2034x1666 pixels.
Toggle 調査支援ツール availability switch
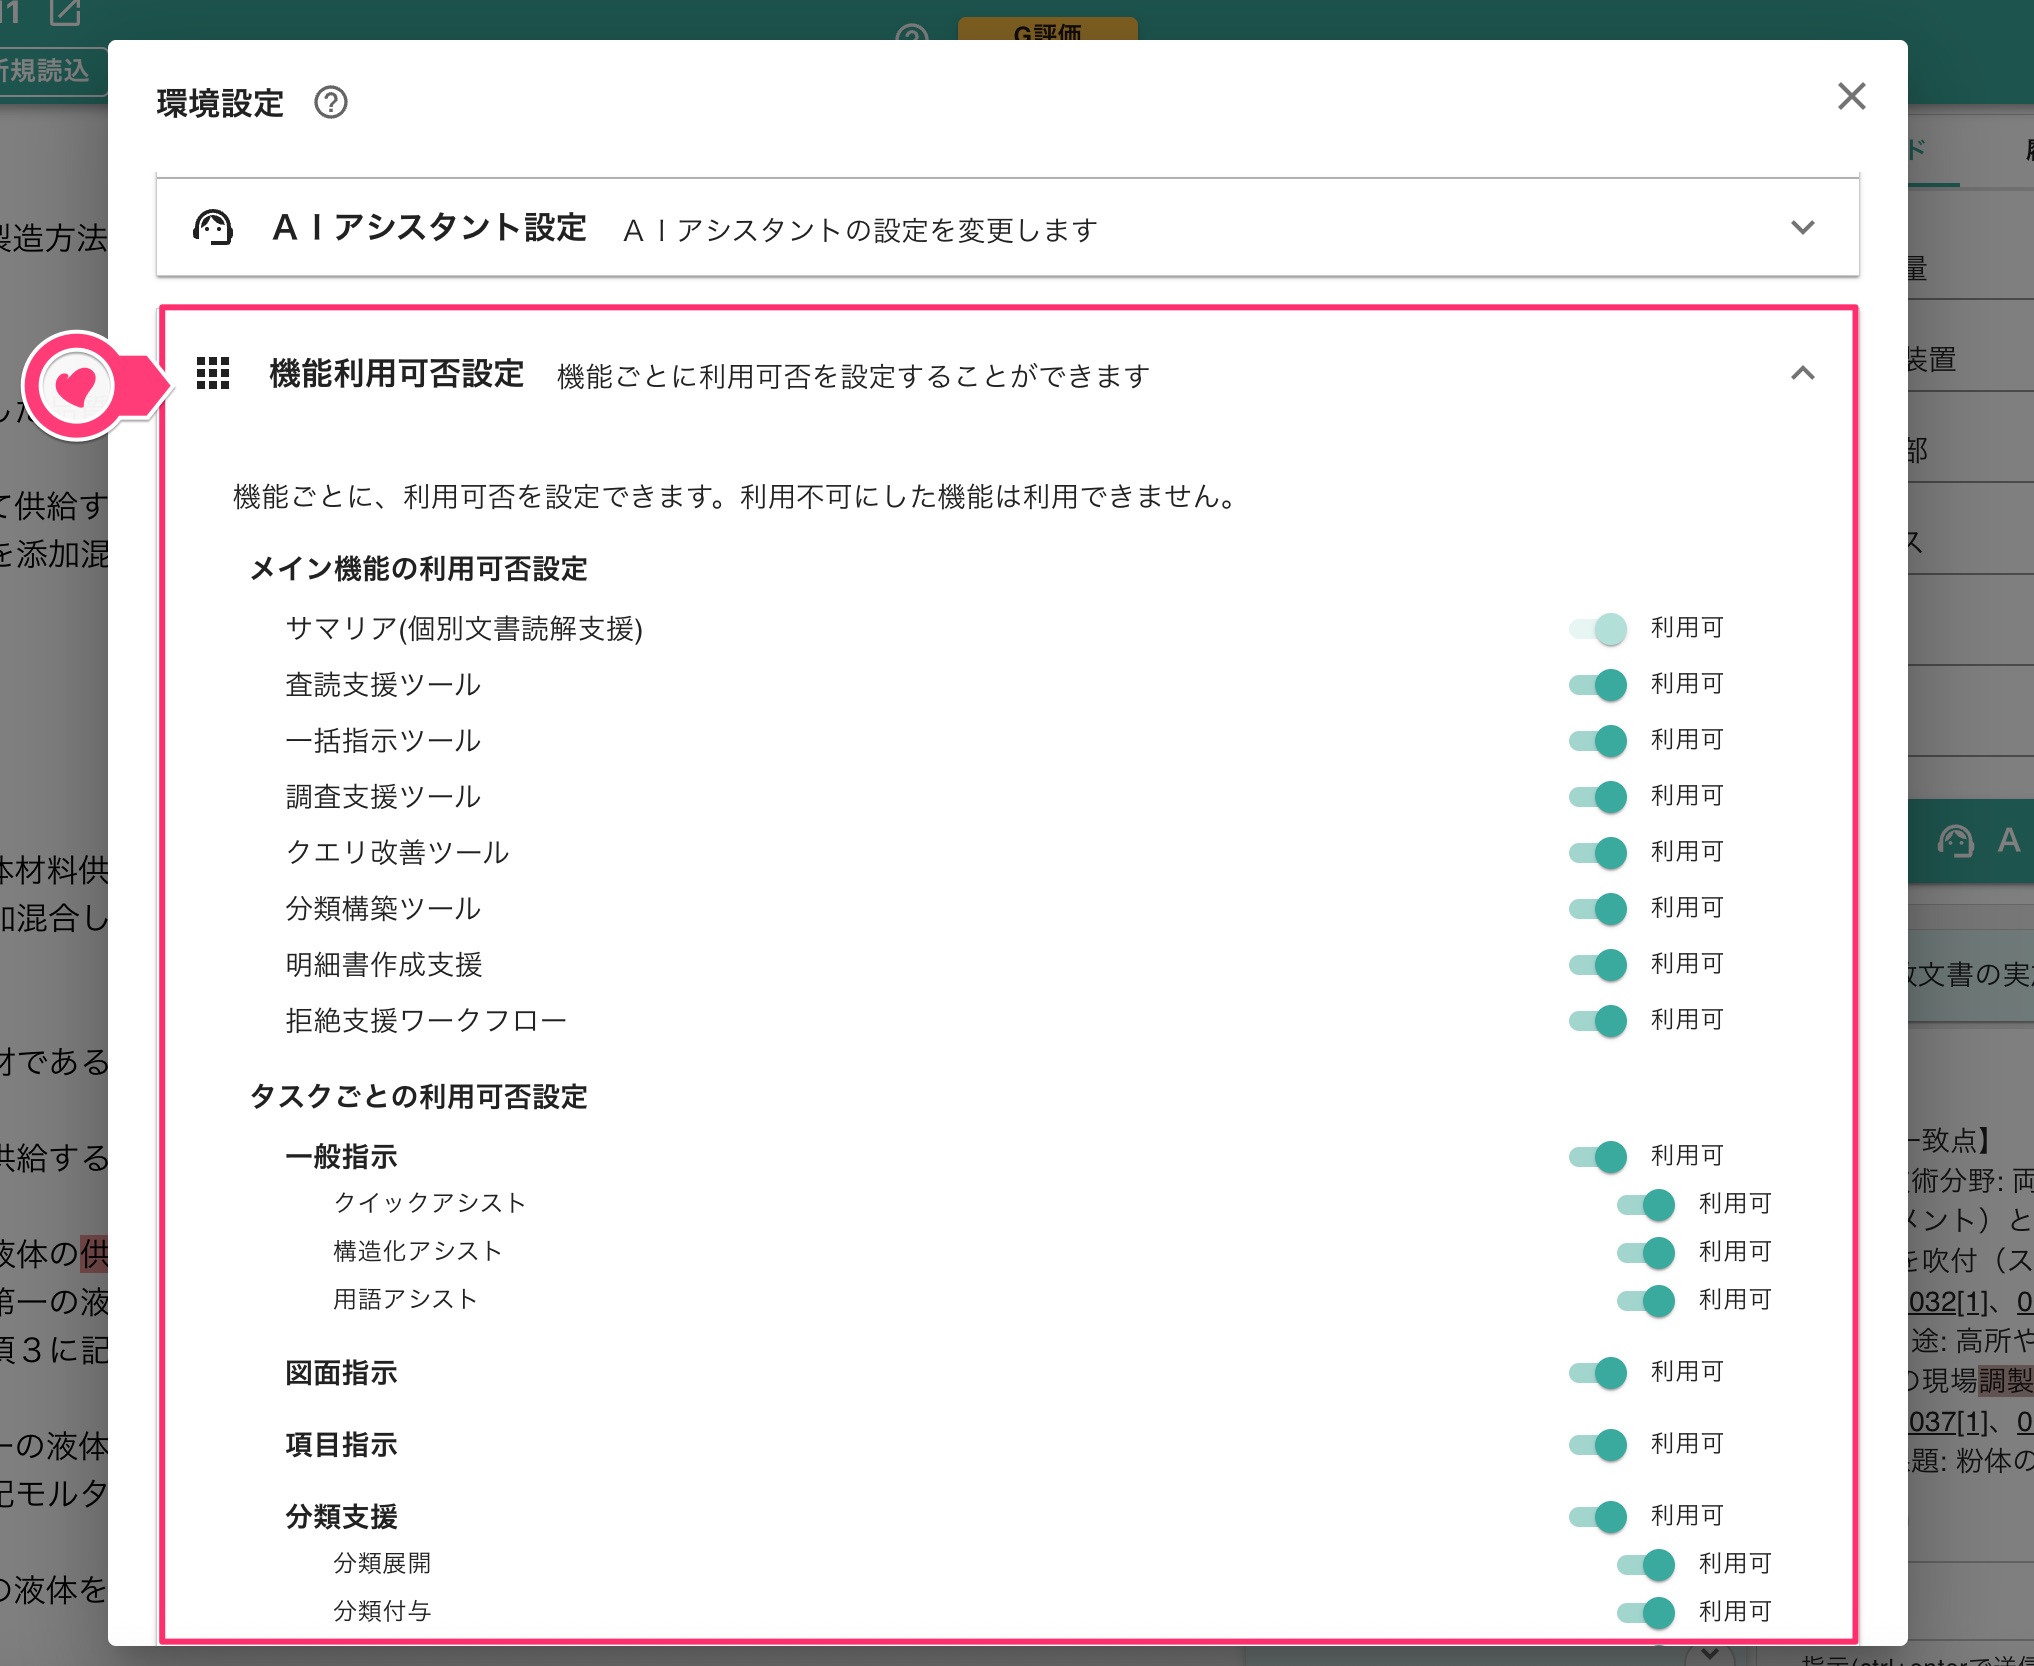pos(1598,796)
